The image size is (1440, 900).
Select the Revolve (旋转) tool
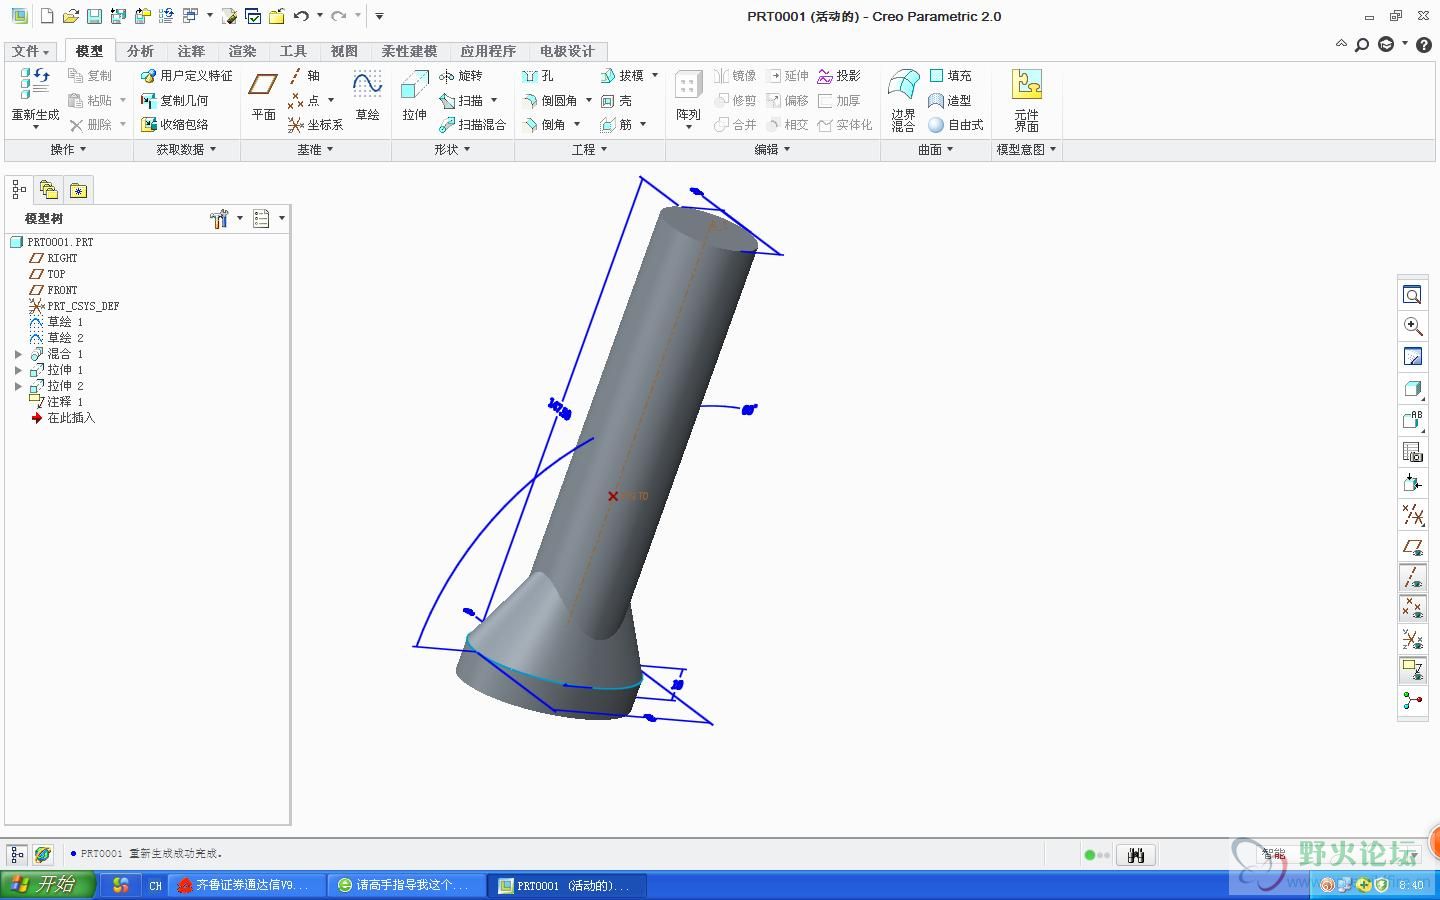click(461, 76)
